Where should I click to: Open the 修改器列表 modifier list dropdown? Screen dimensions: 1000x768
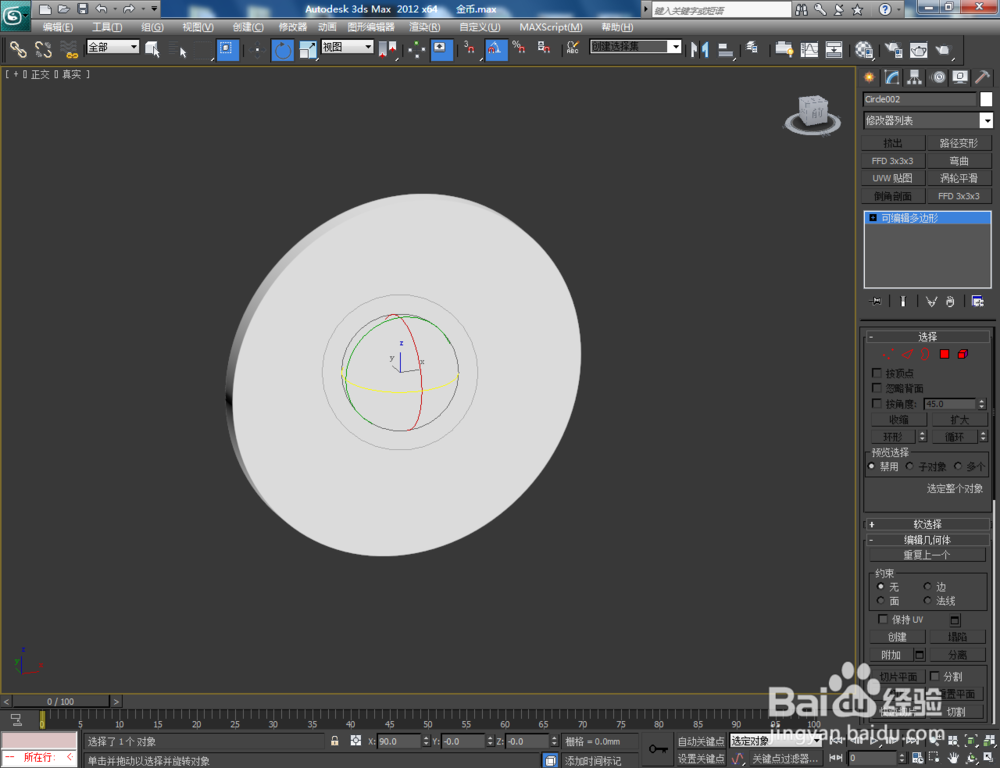(x=985, y=120)
